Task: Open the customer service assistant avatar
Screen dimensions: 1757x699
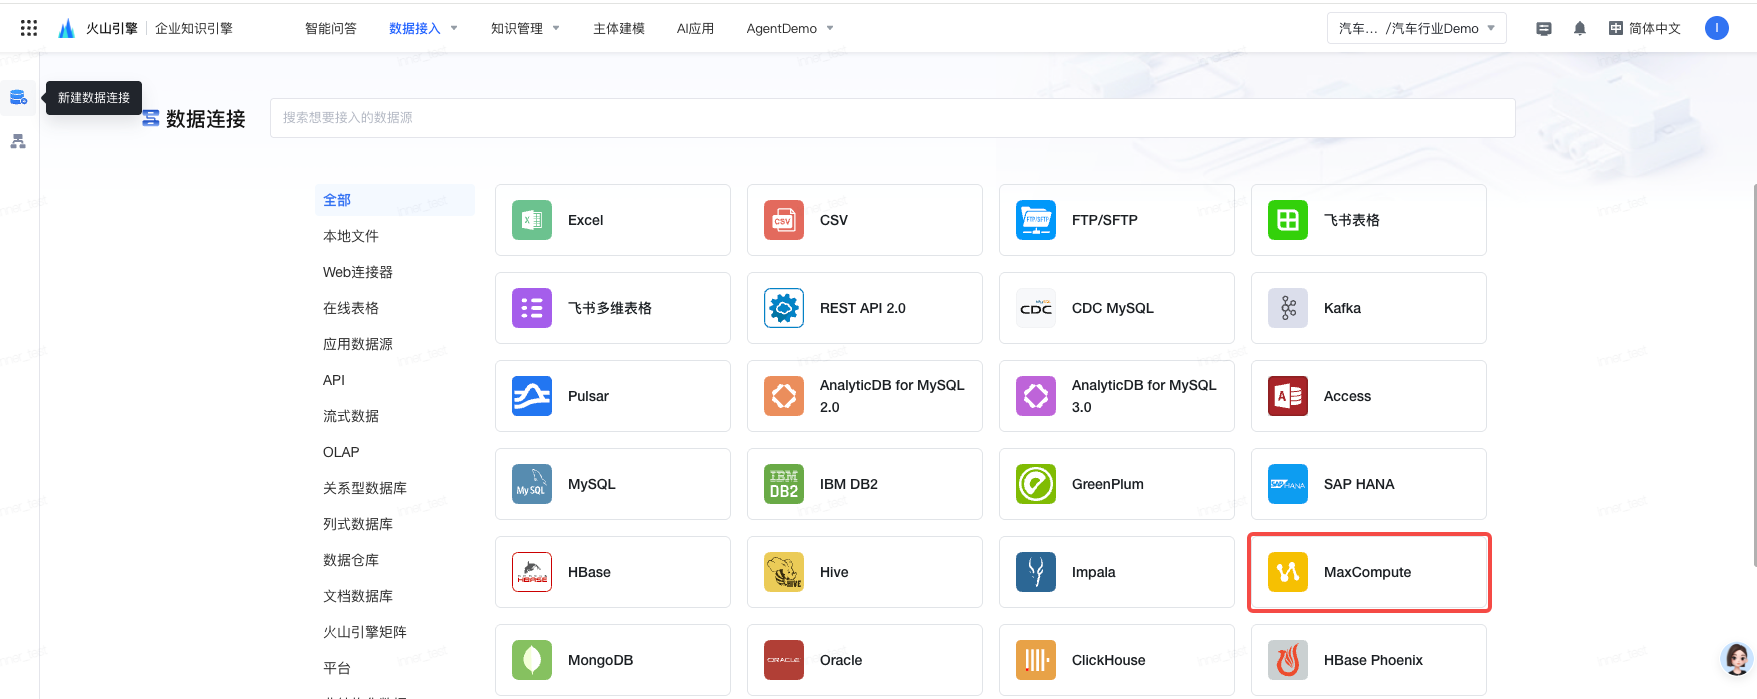Action: [x=1737, y=659]
